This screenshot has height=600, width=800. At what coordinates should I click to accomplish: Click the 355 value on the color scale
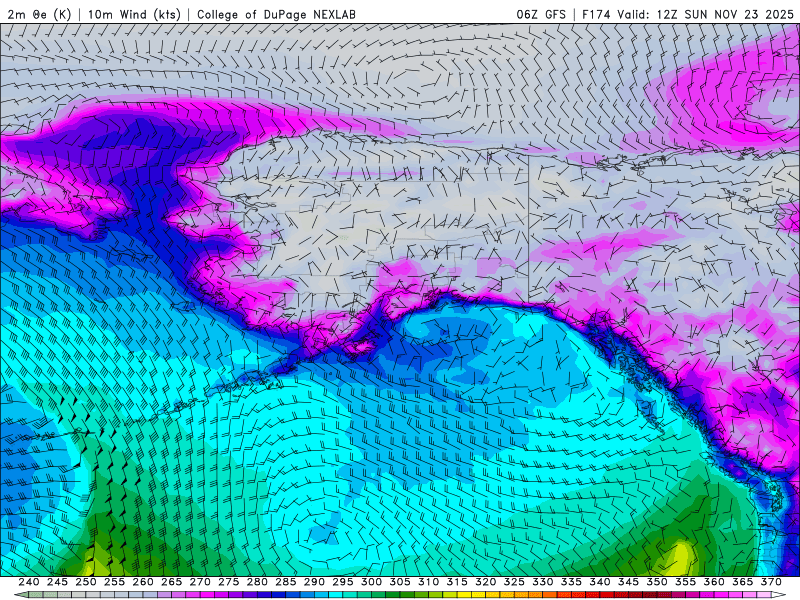click(x=686, y=582)
